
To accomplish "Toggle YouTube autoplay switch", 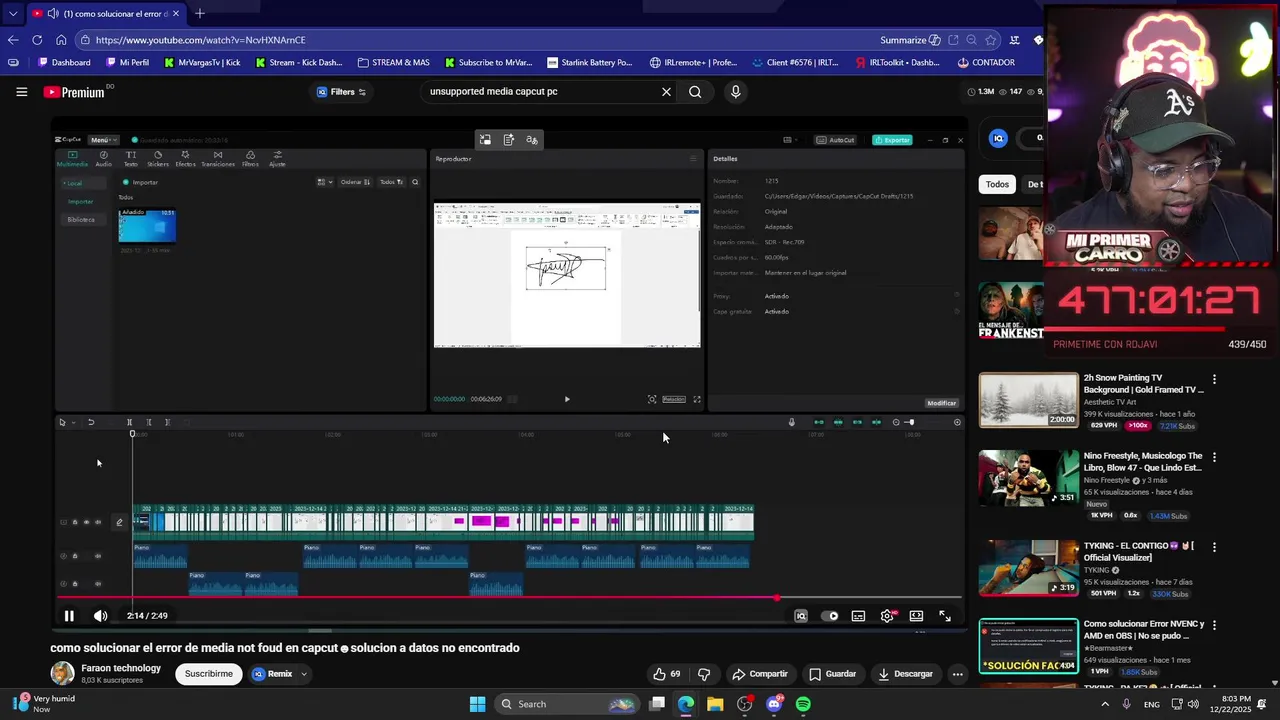I will click(830, 616).
